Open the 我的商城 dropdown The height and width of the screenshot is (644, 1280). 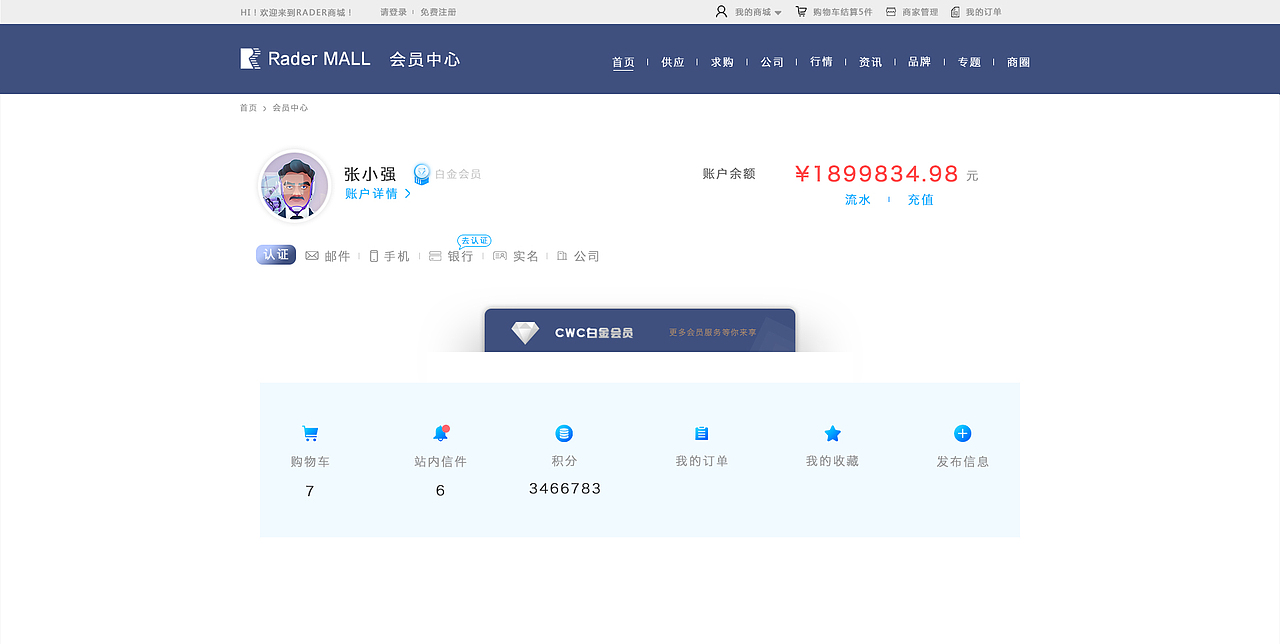[758, 12]
